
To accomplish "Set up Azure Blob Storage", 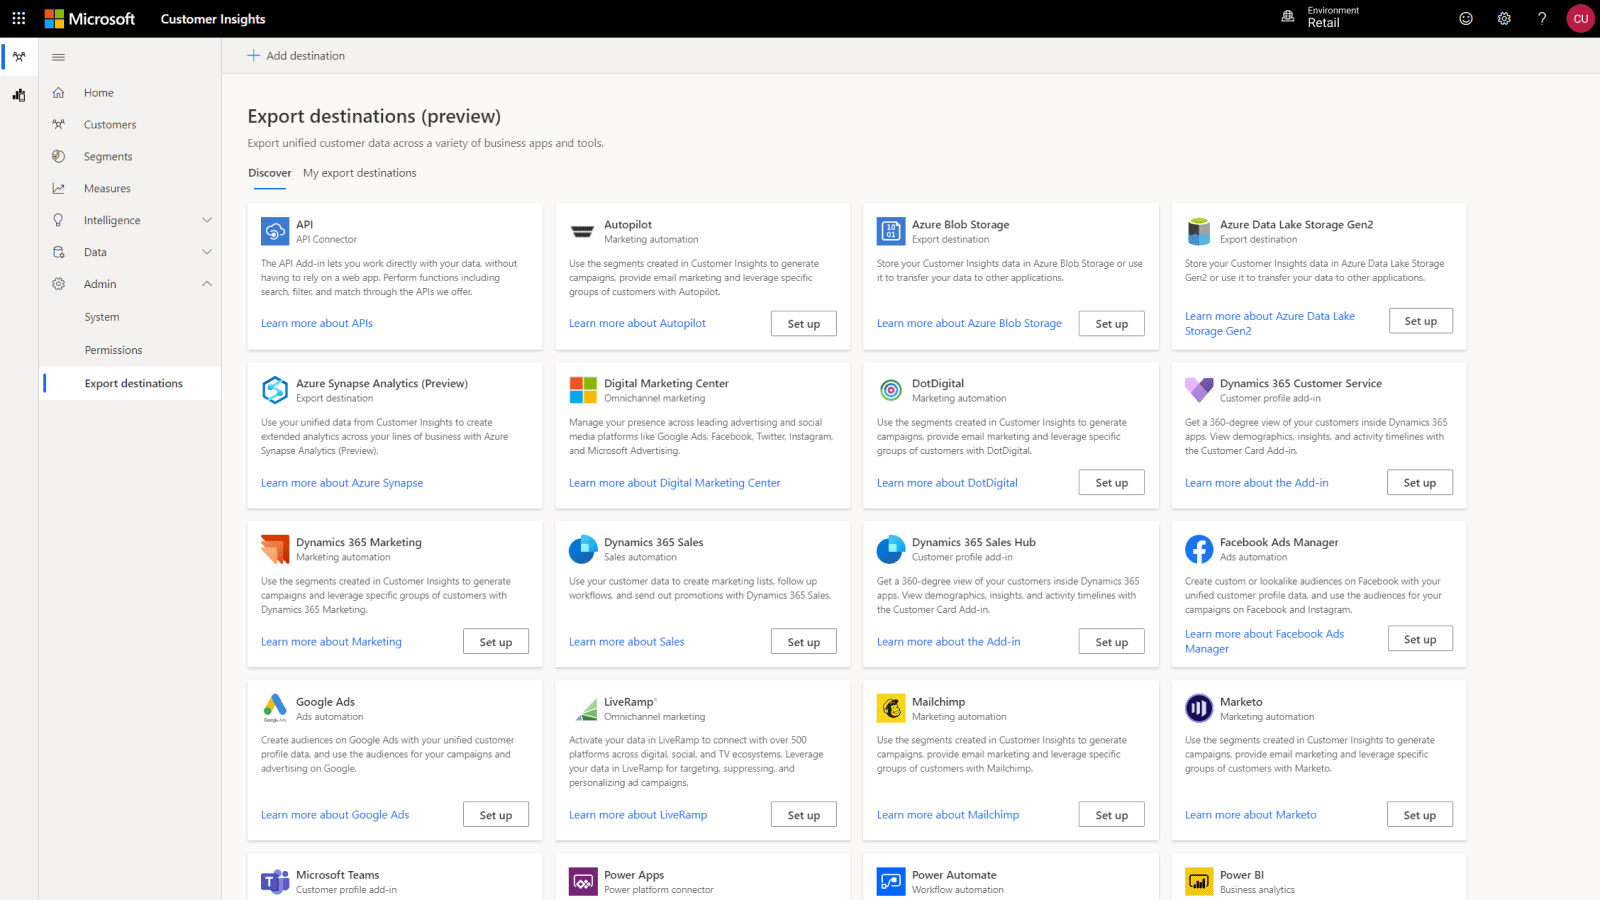I will tap(1112, 324).
